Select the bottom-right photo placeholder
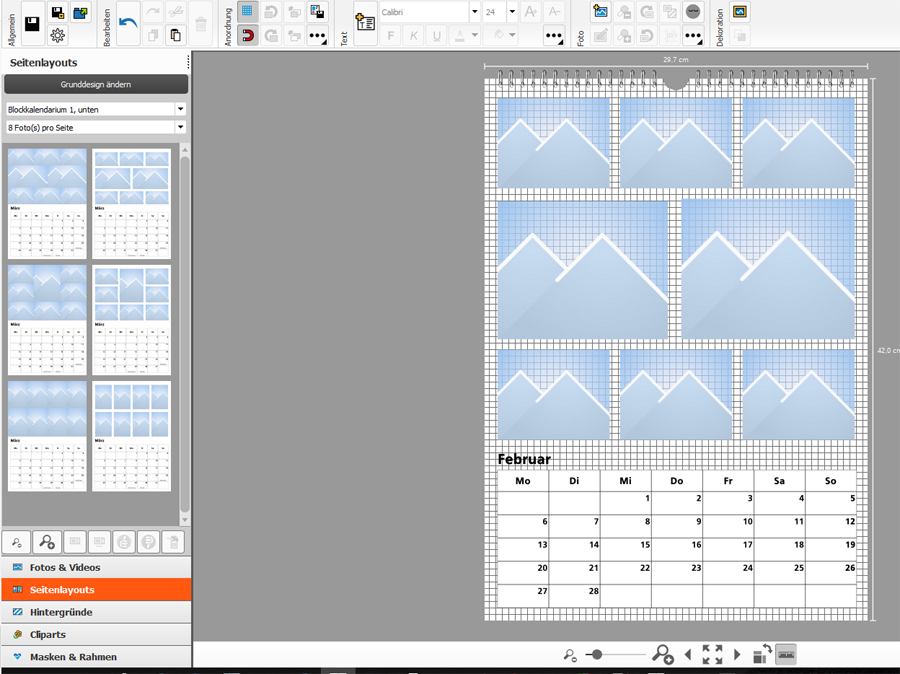Screen dimensions: 900x674 point(798,395)
